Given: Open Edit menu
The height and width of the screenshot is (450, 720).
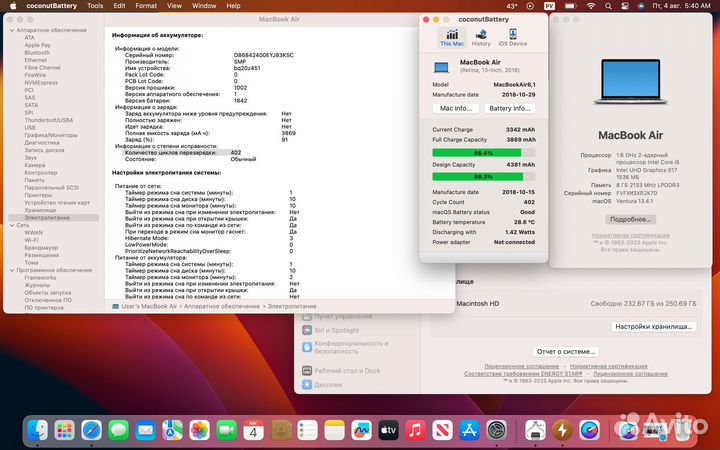Looking at the screenshot, I should 119,6.
